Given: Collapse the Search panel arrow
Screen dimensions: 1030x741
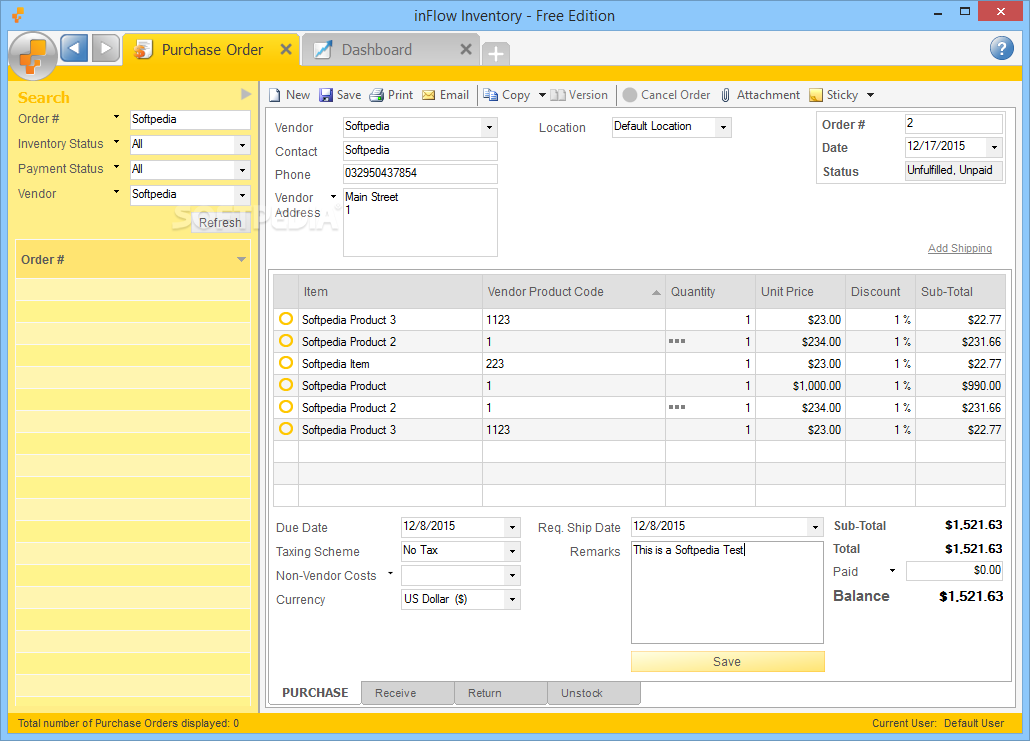Looking at the screenshot, I should tap(246, 94).
